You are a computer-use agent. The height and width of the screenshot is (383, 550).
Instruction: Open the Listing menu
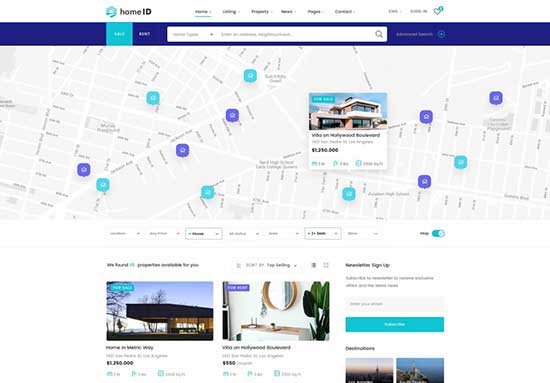[x=231, y=12]
